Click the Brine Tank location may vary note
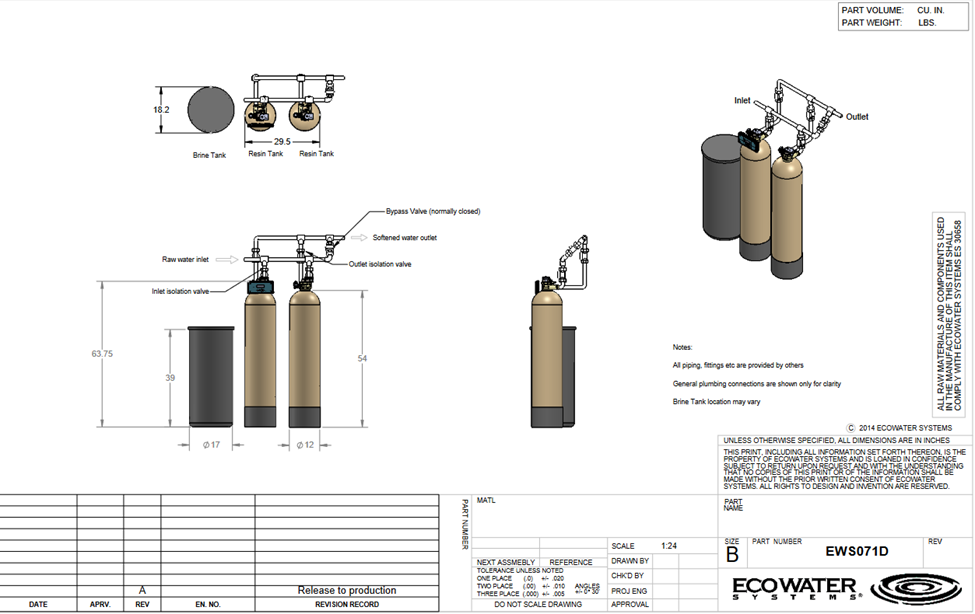The image size is (975, 614). point(716,402)
